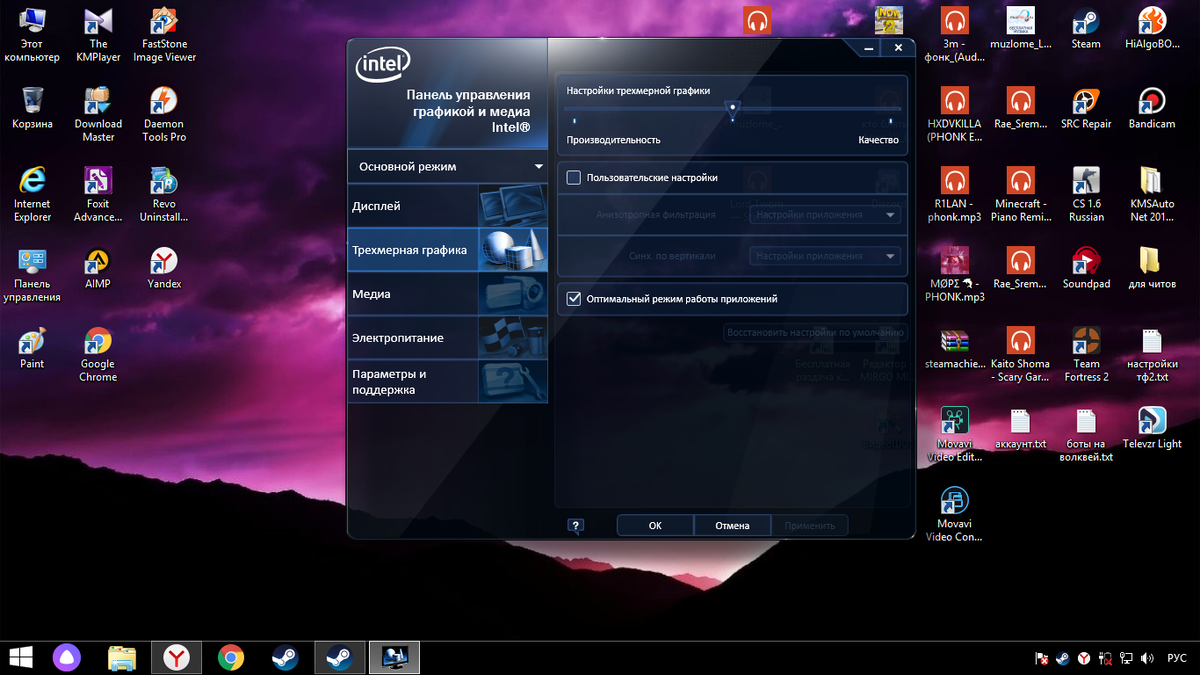Open Download Master desktop shortcut
Image resolution: width=1200 pixels, height=675 pixels.
pos(98,114)
